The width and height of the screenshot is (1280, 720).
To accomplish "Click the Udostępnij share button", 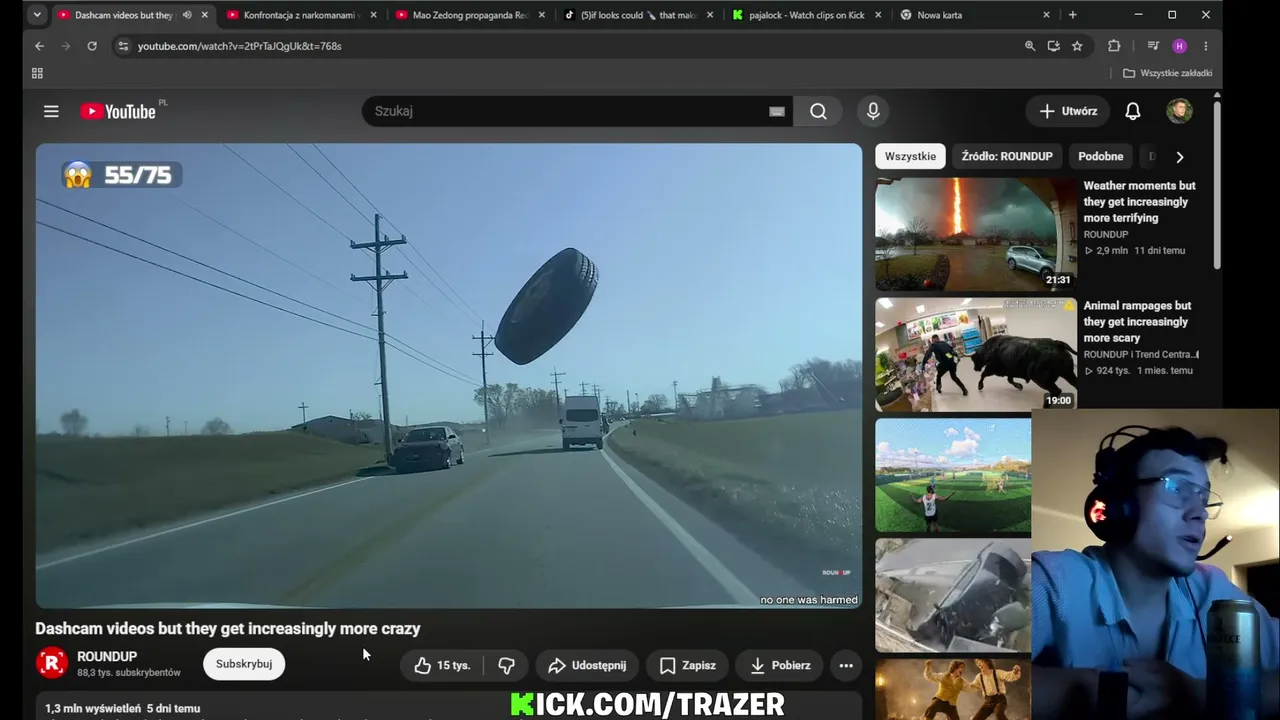I will tap(588, 665).
